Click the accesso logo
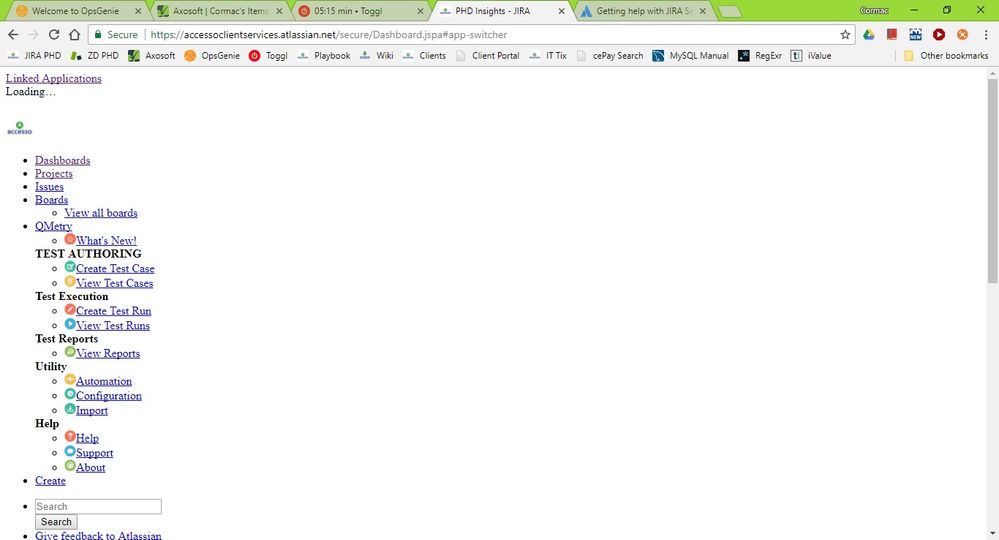The image size is (999, 540). (x=19, y=128)
